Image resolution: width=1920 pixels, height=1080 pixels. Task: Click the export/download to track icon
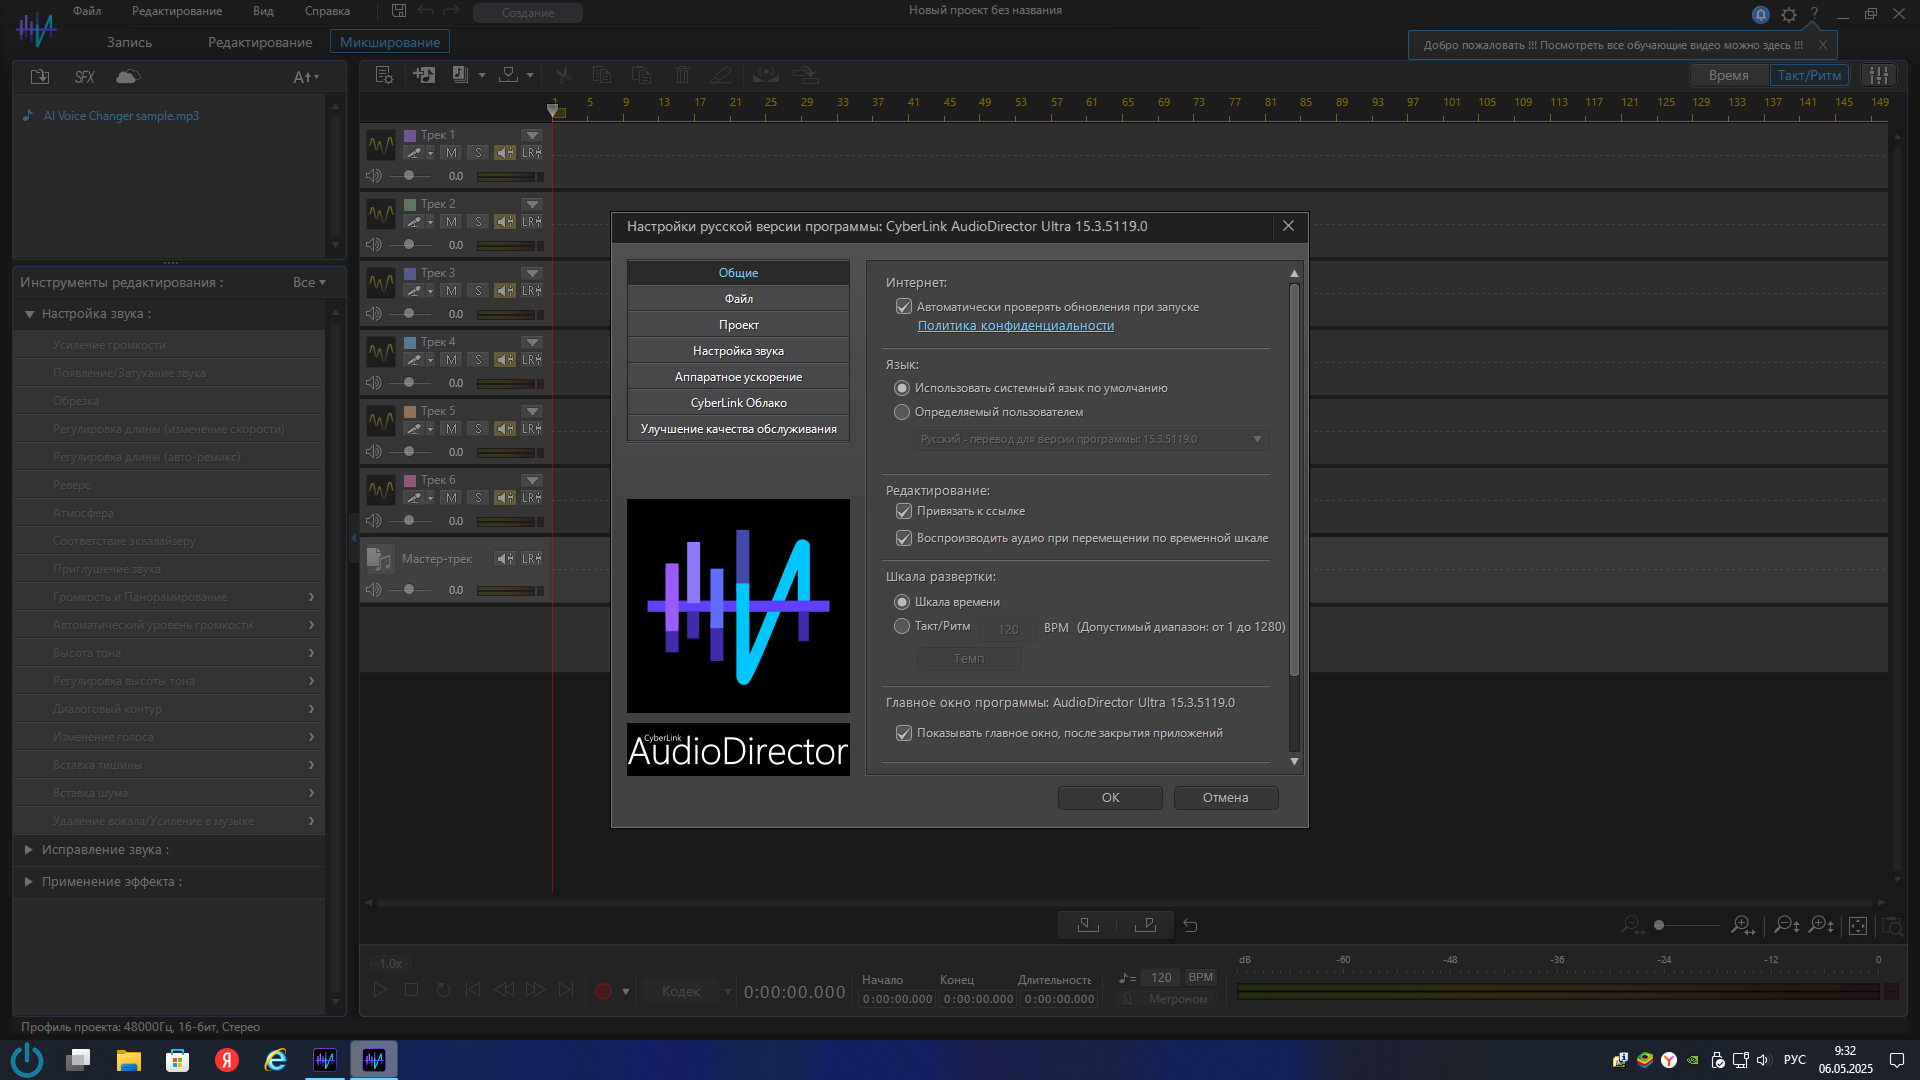(509, 75)
